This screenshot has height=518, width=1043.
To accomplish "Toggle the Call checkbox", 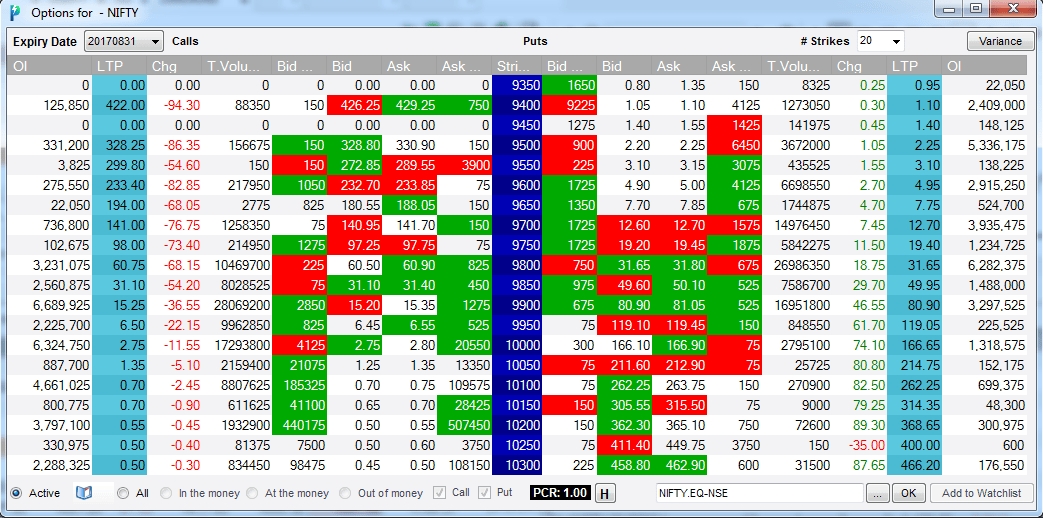I will [440, 493].
